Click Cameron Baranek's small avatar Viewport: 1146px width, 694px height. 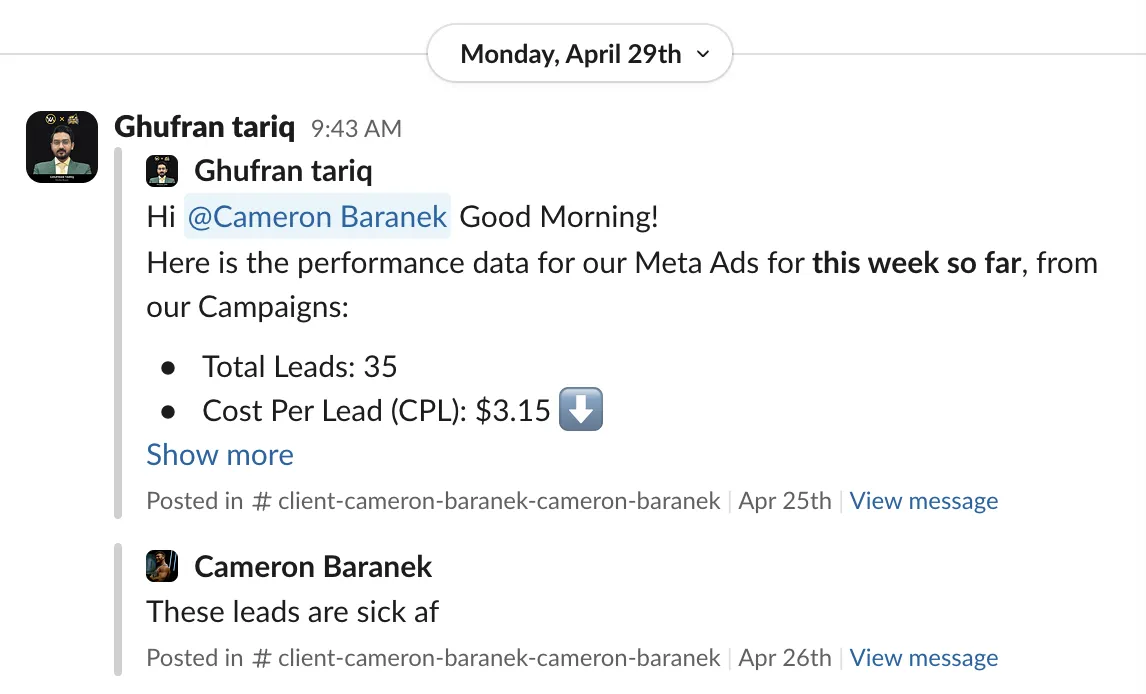[162, 566]
